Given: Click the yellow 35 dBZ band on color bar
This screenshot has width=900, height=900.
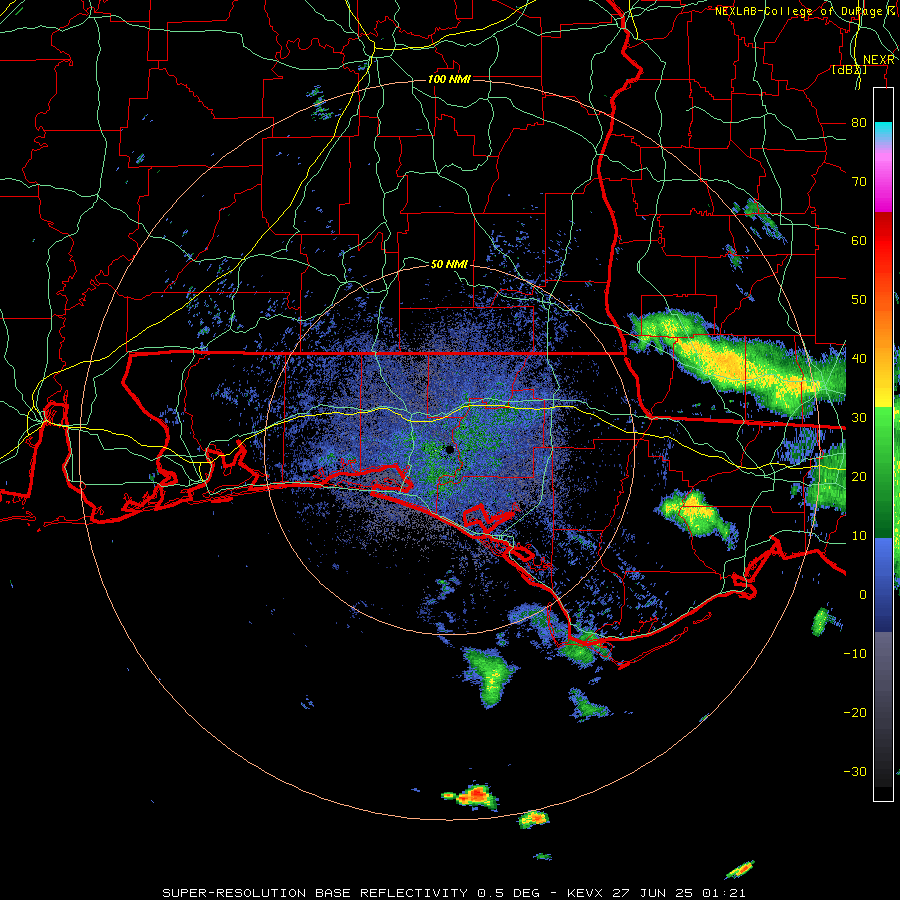Looking at the screenshot, I should click(x=883, y=390).
